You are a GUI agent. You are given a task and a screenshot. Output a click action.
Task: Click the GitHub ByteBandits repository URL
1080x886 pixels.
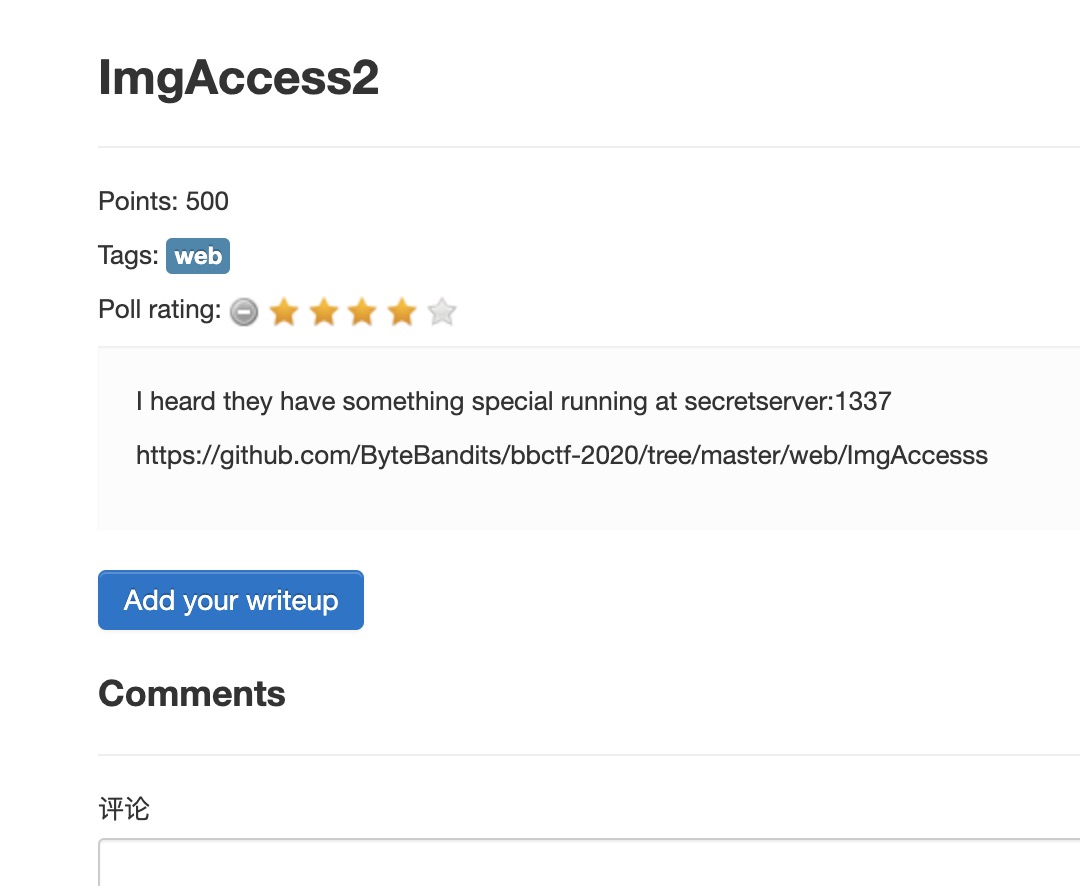pyautogui.click(x=561, y=456)
